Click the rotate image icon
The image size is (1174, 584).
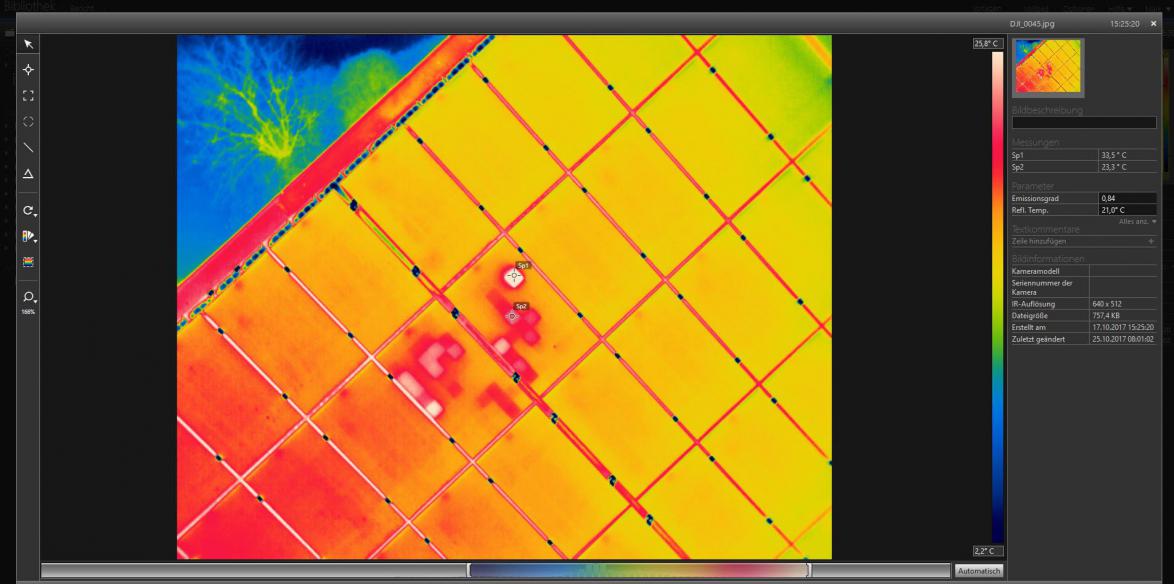(27, 211)
